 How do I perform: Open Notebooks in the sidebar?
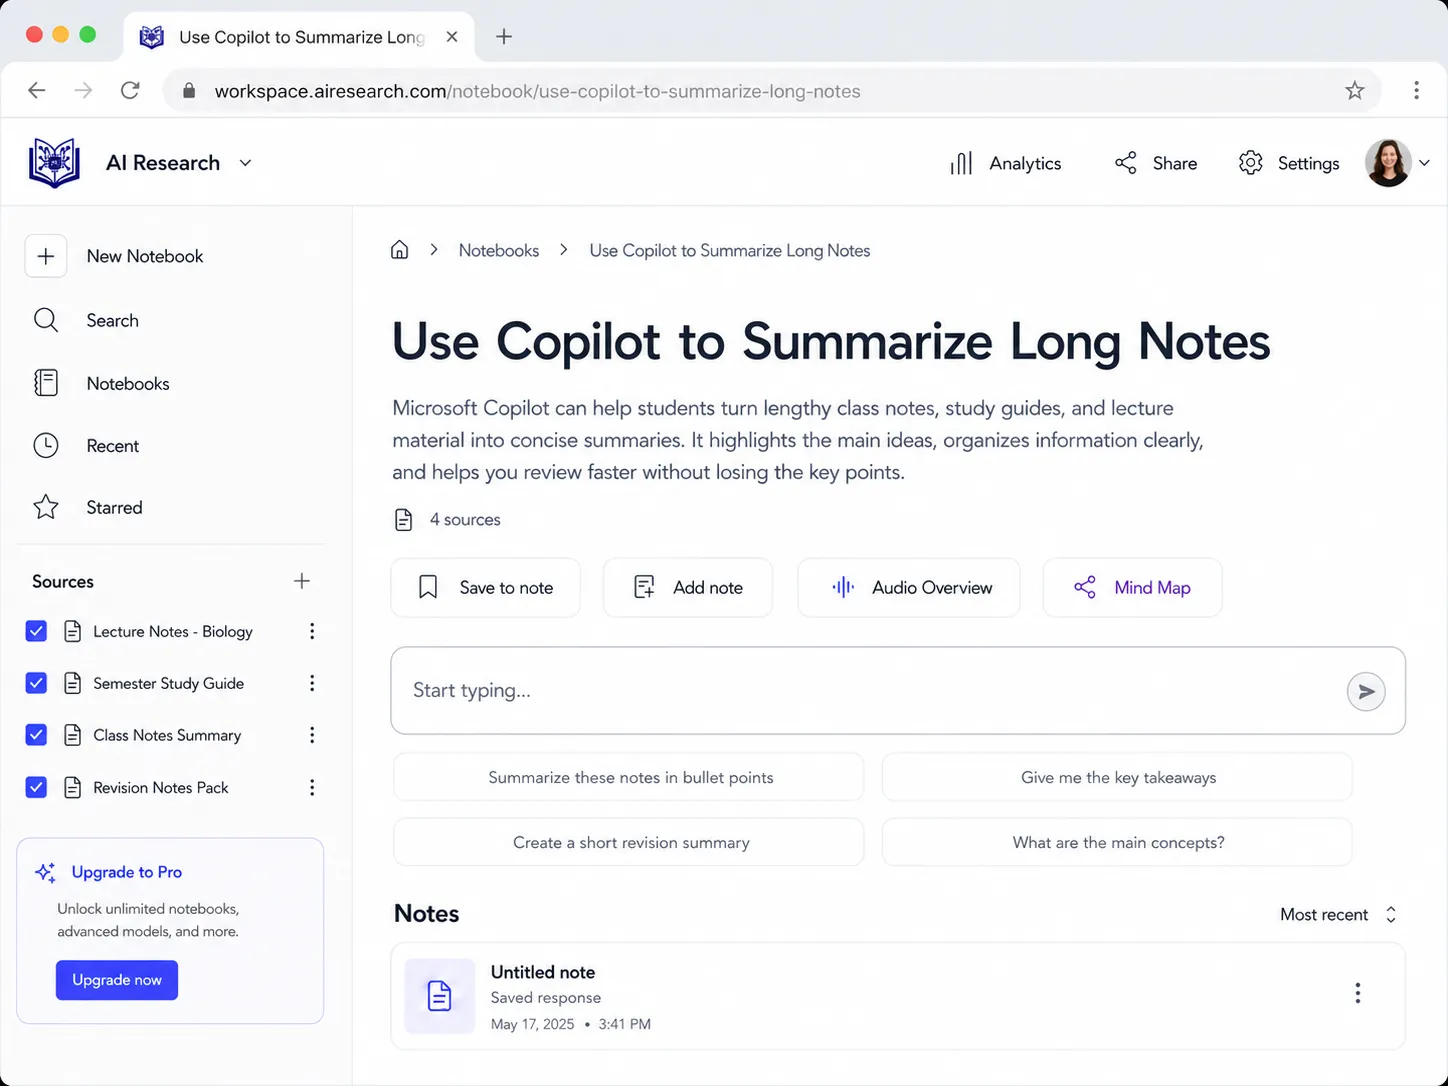tap(128, 383)
